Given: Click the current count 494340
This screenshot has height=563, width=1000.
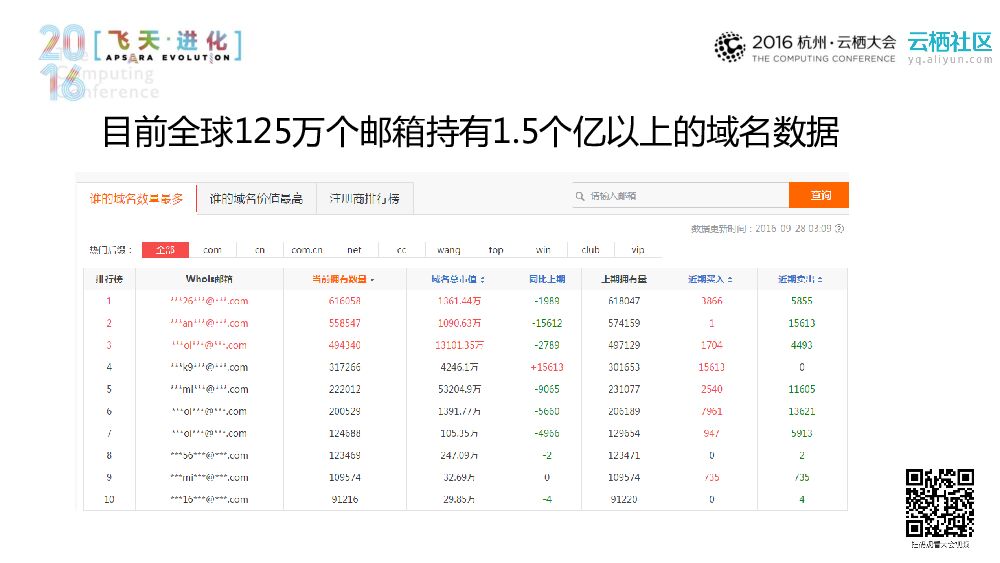Looking at the screenshot, I should click(344, 345).
